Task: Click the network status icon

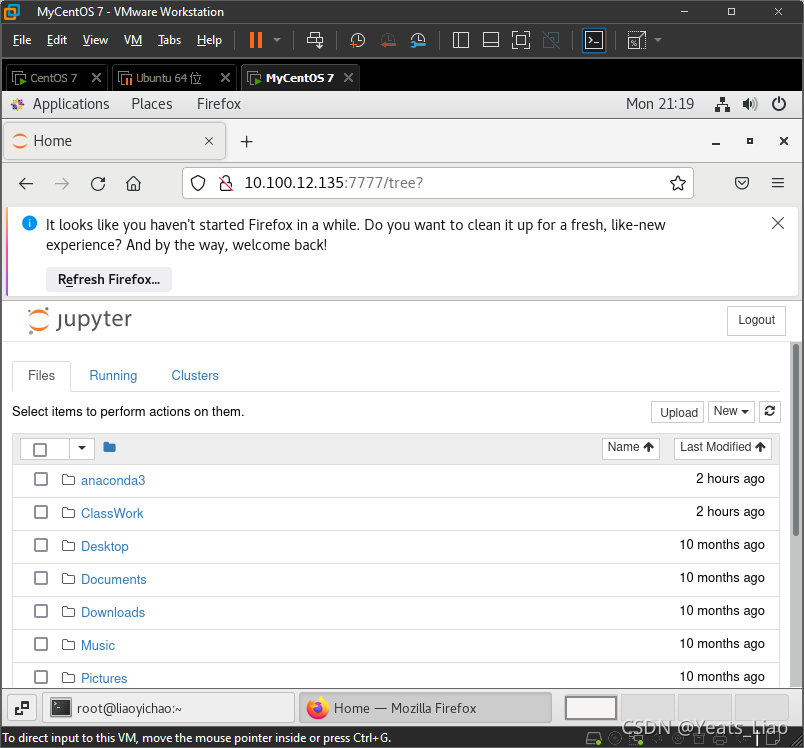Action: (722, 105)
